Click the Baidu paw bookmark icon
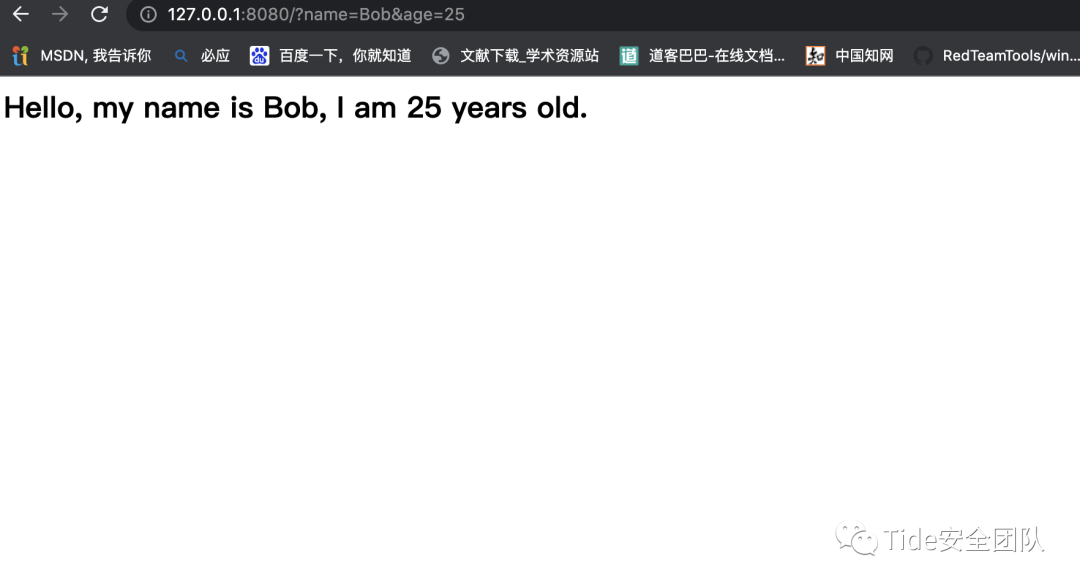1080x587 pixels. (259, 56)
